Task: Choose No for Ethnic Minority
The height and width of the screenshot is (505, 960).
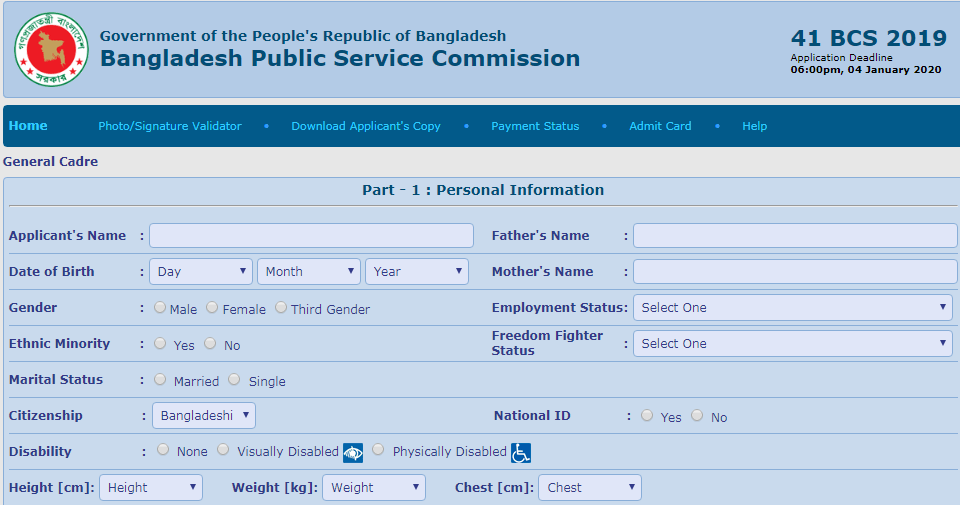Action: 210,343
